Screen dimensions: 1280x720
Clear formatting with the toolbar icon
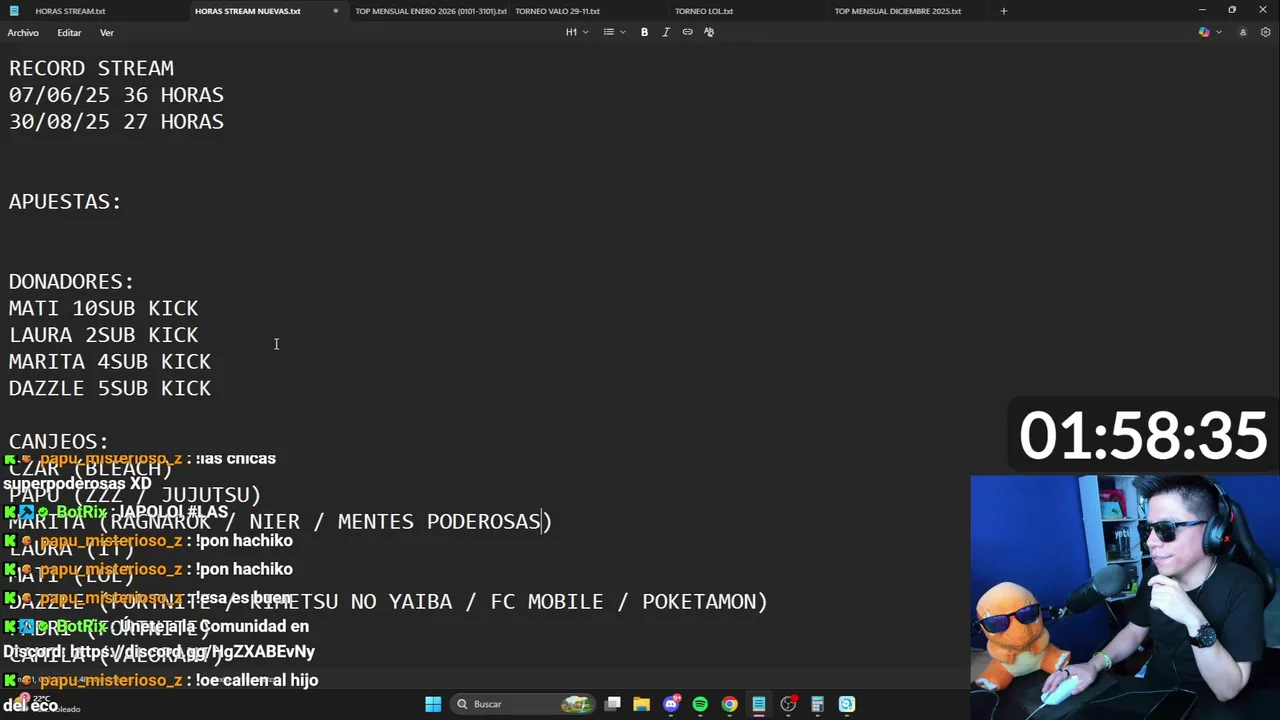coord(709,32)
